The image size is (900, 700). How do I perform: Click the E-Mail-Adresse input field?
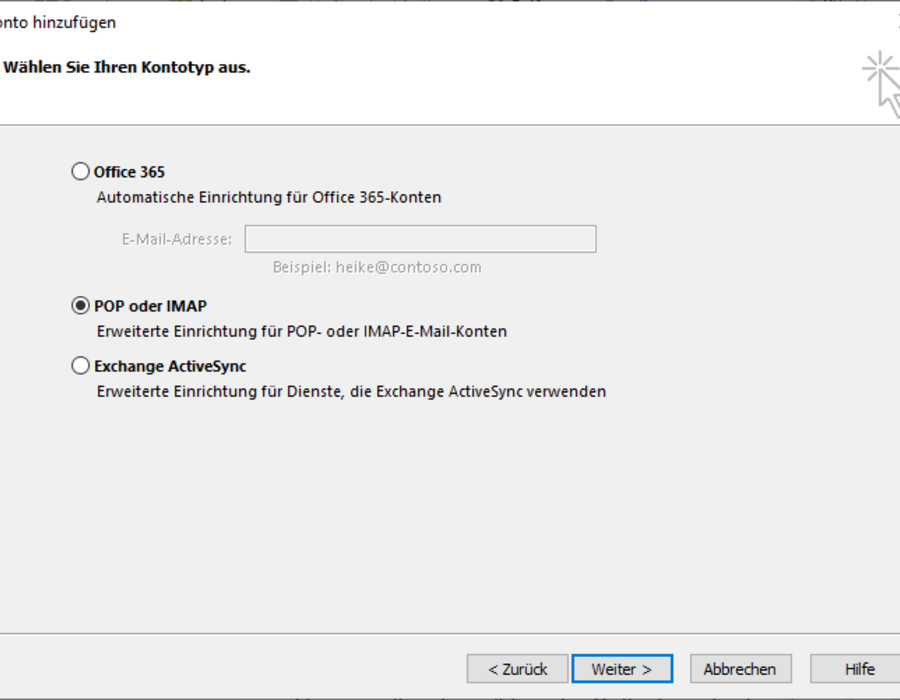[420, 239]
